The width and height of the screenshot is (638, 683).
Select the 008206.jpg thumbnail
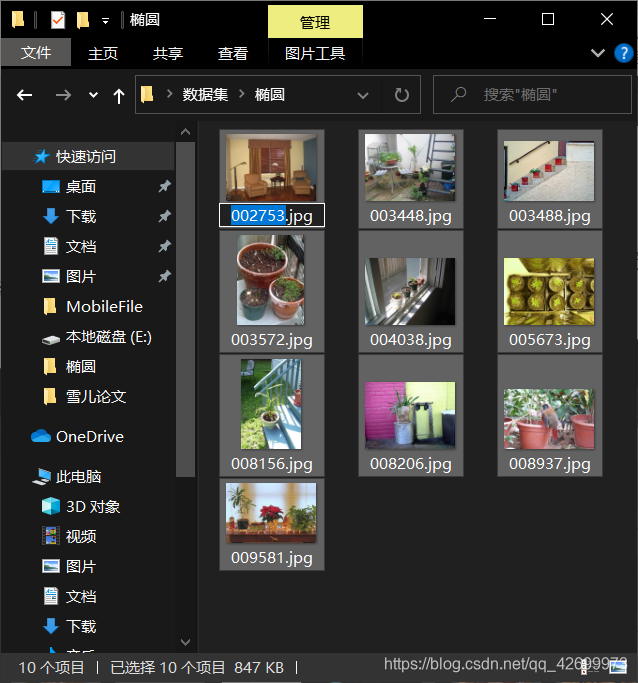point(410,415)
